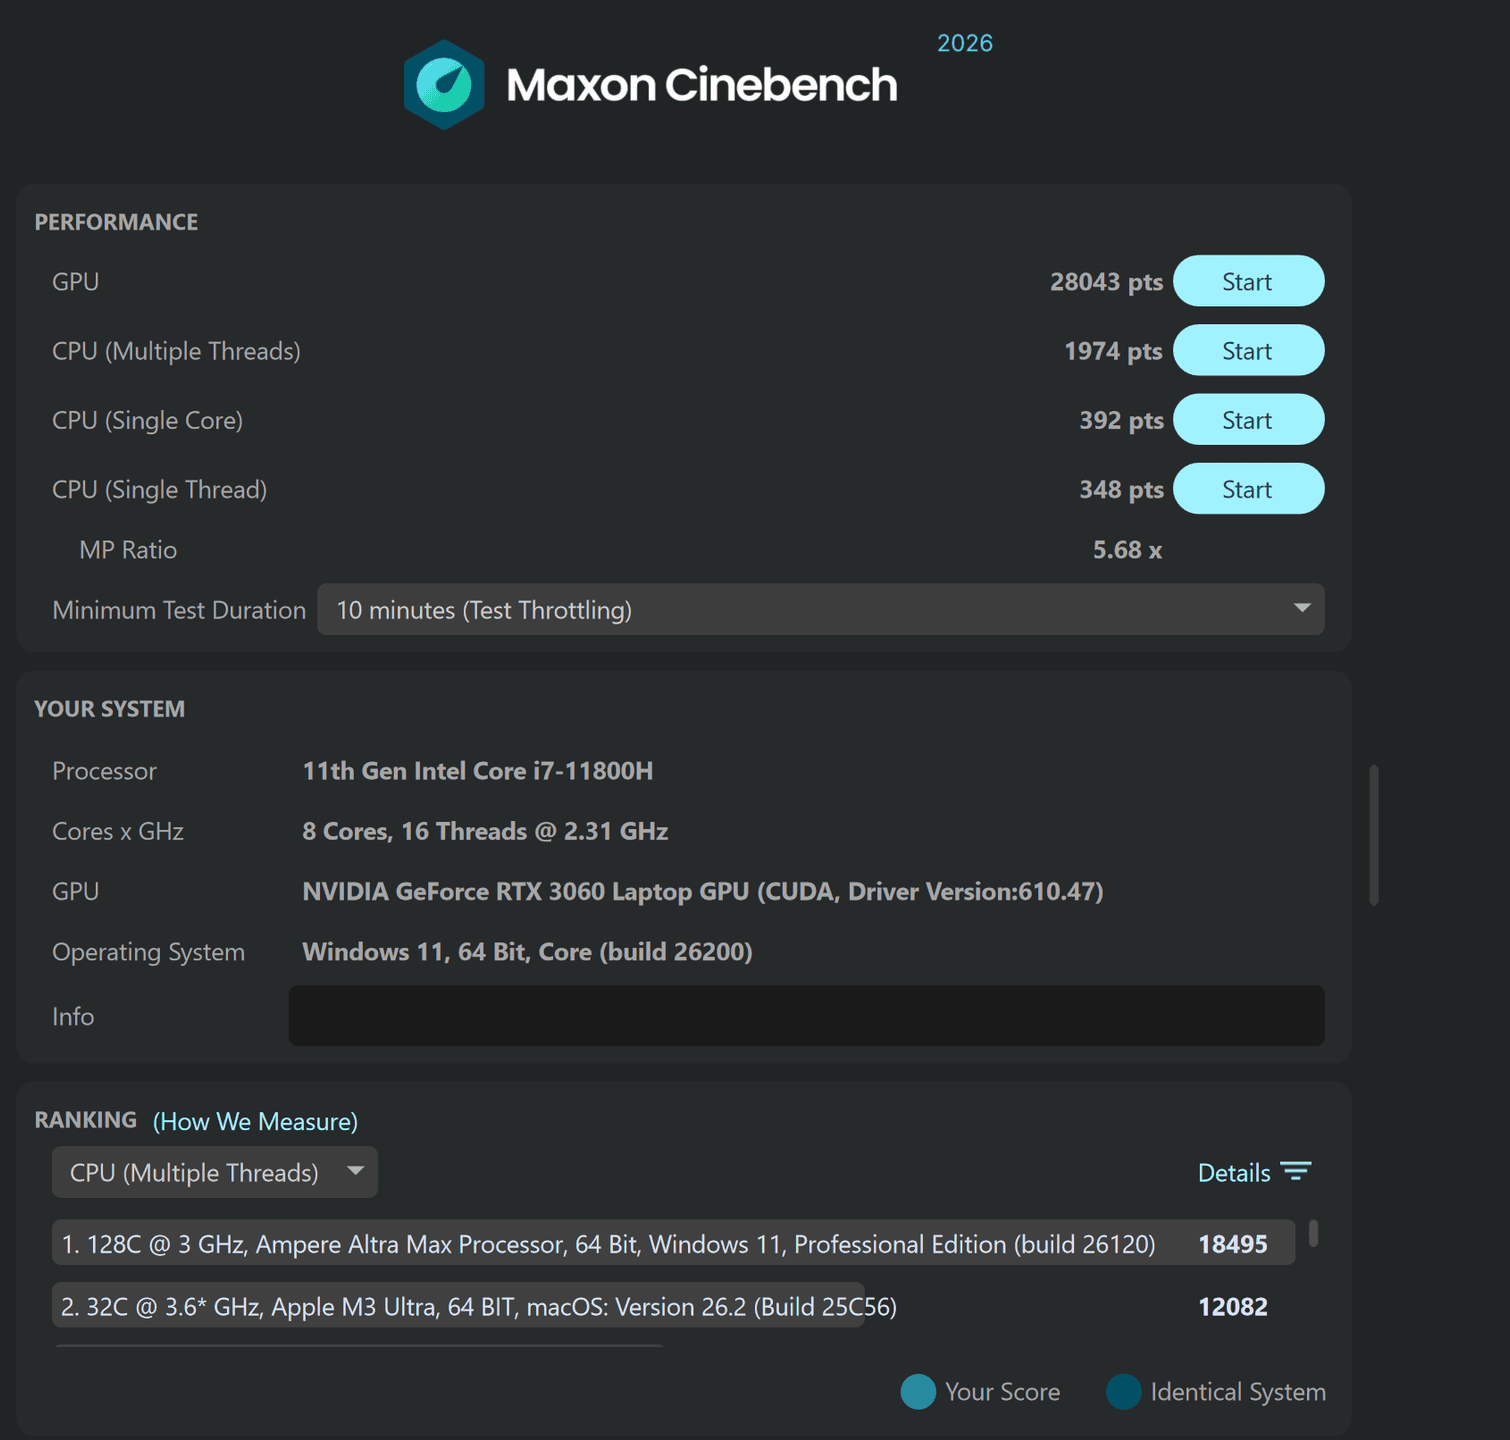Click the 2026 version label
The image size is (1510, 1440).
click(x=965, y=43)
